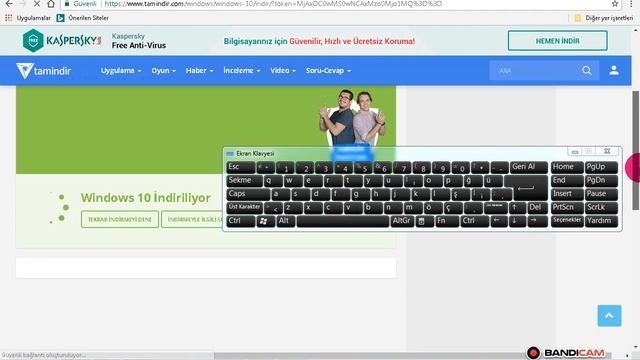Image resolution: width=640 pixels, height=360 pixels.
Task: Open the user account icon
Action: (614, 71)
